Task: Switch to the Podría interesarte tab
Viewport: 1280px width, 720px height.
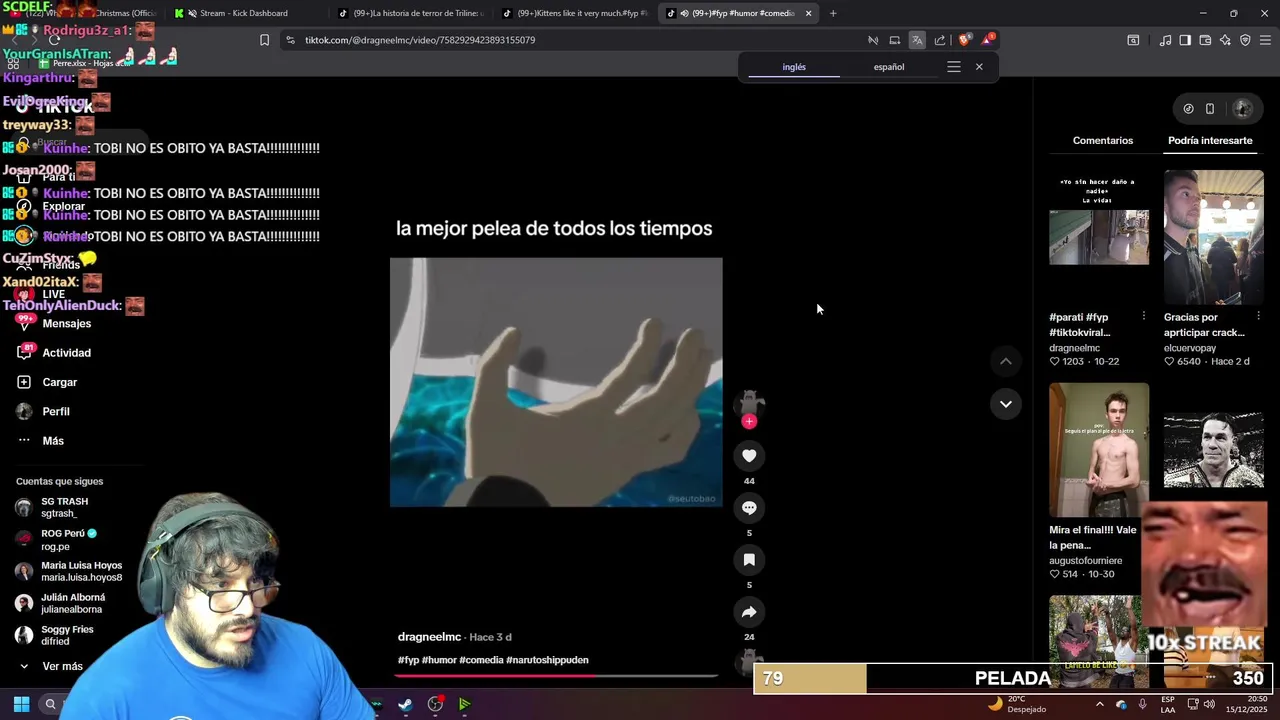Action: coord(1210,141)
